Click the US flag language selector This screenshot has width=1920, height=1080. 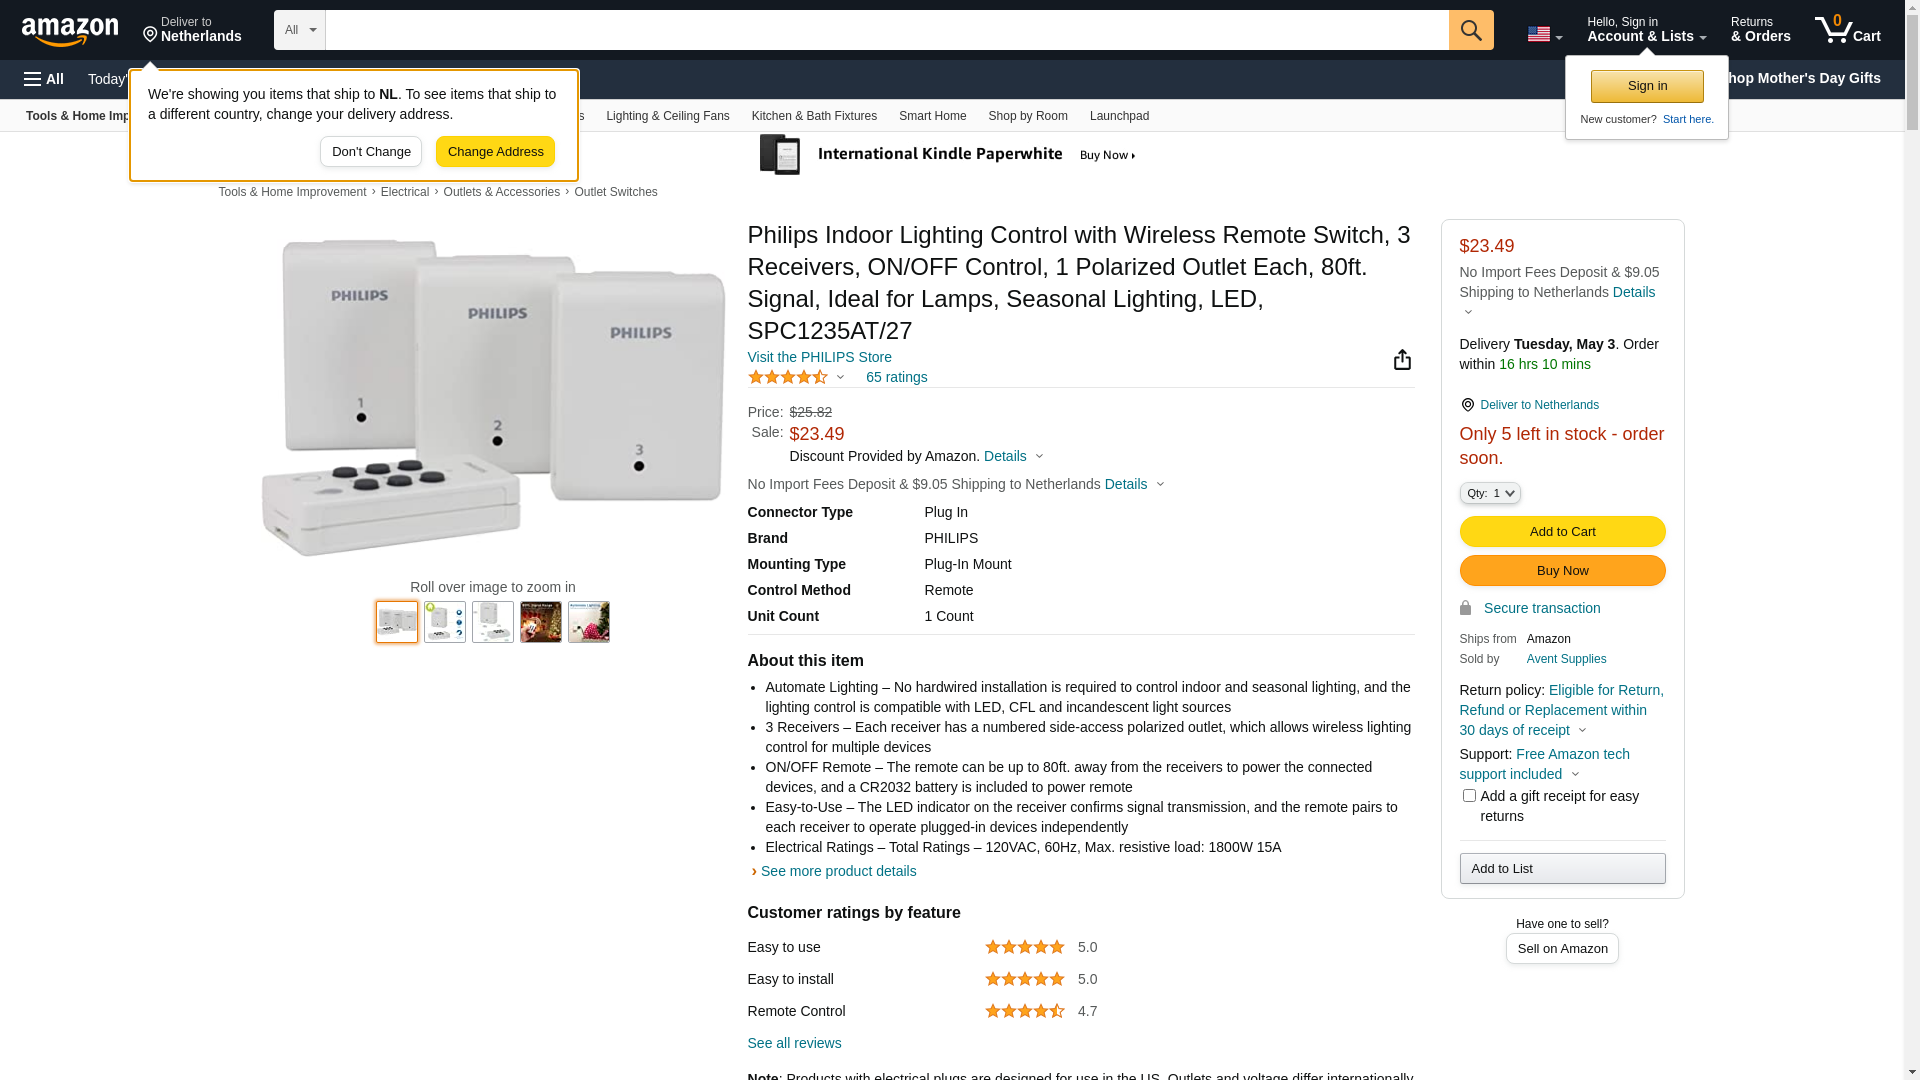(x=1543, y=34)
